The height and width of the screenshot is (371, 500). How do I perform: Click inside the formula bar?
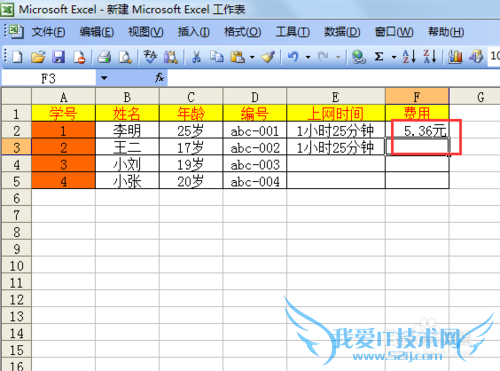coord(333,78)
